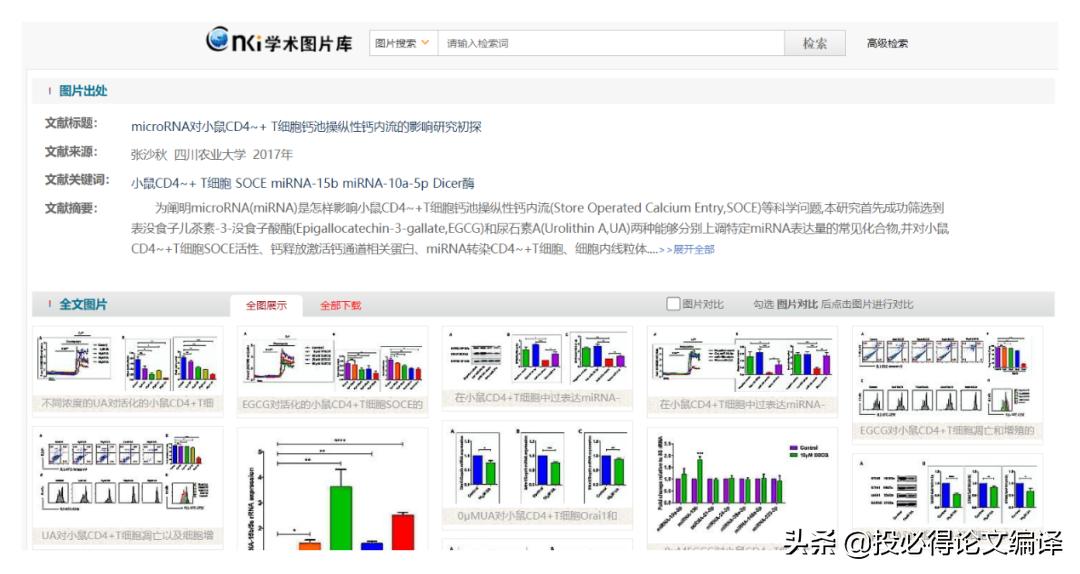The height and width of the screenshot is (574, 1080).
Task: Open thumbnail 0μMUA对小鼠CD4+T细胞Orai1和
Action: tap(537, 475)
